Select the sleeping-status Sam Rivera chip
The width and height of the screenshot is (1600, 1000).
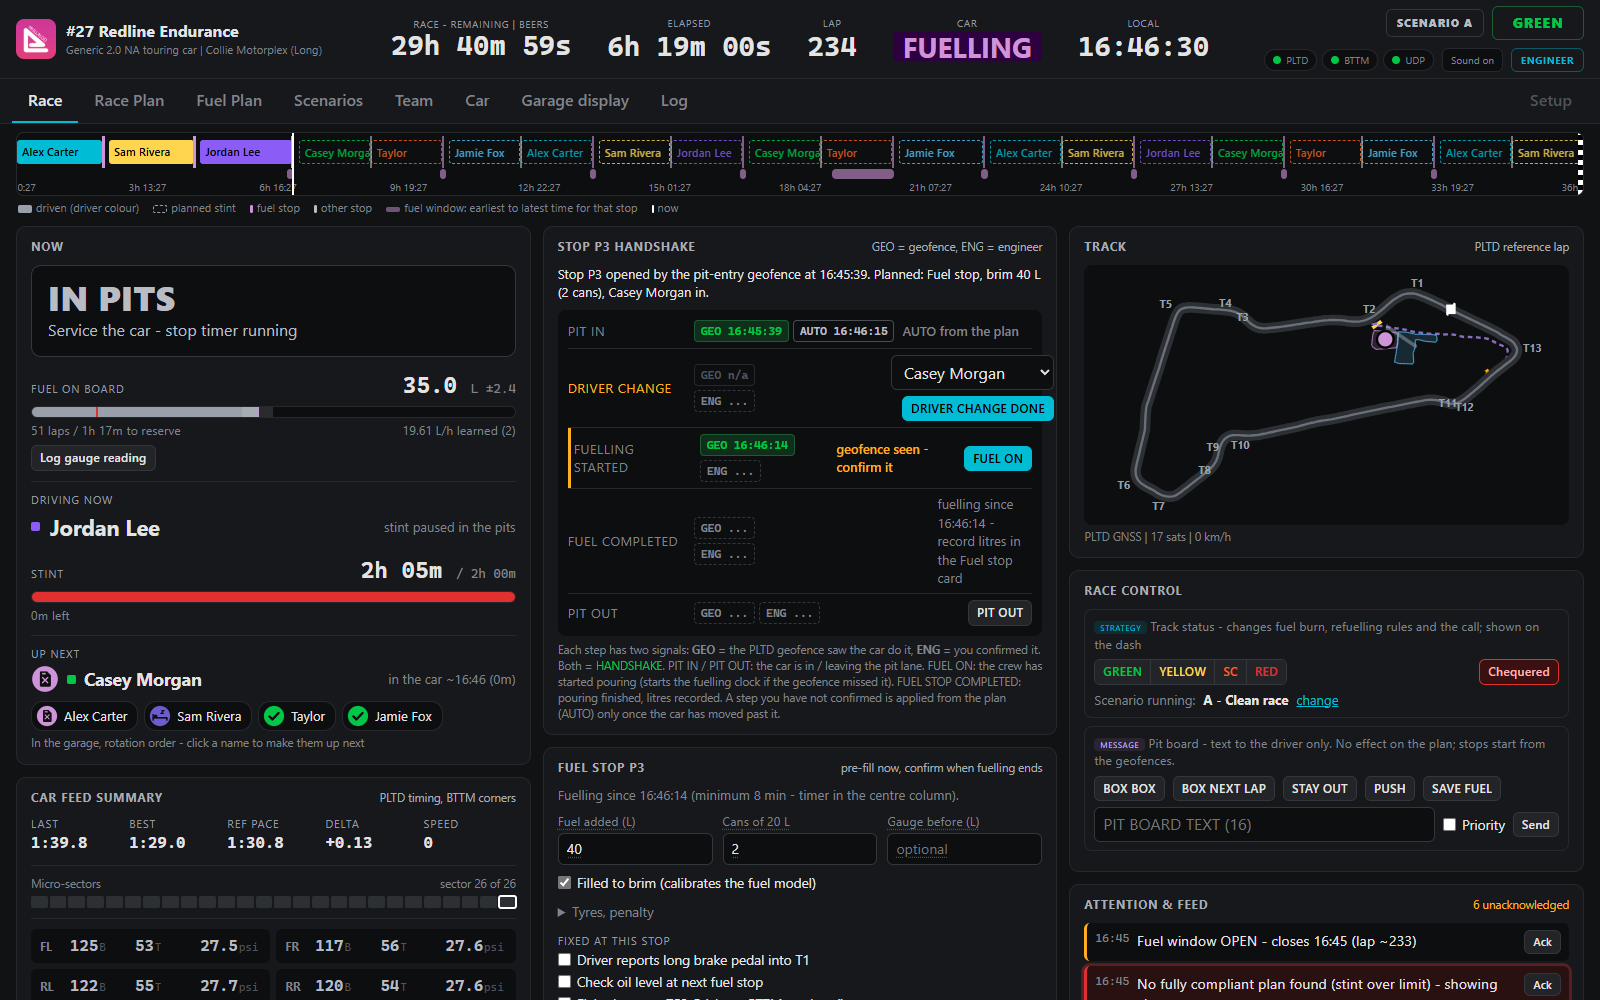coord(197,716)
